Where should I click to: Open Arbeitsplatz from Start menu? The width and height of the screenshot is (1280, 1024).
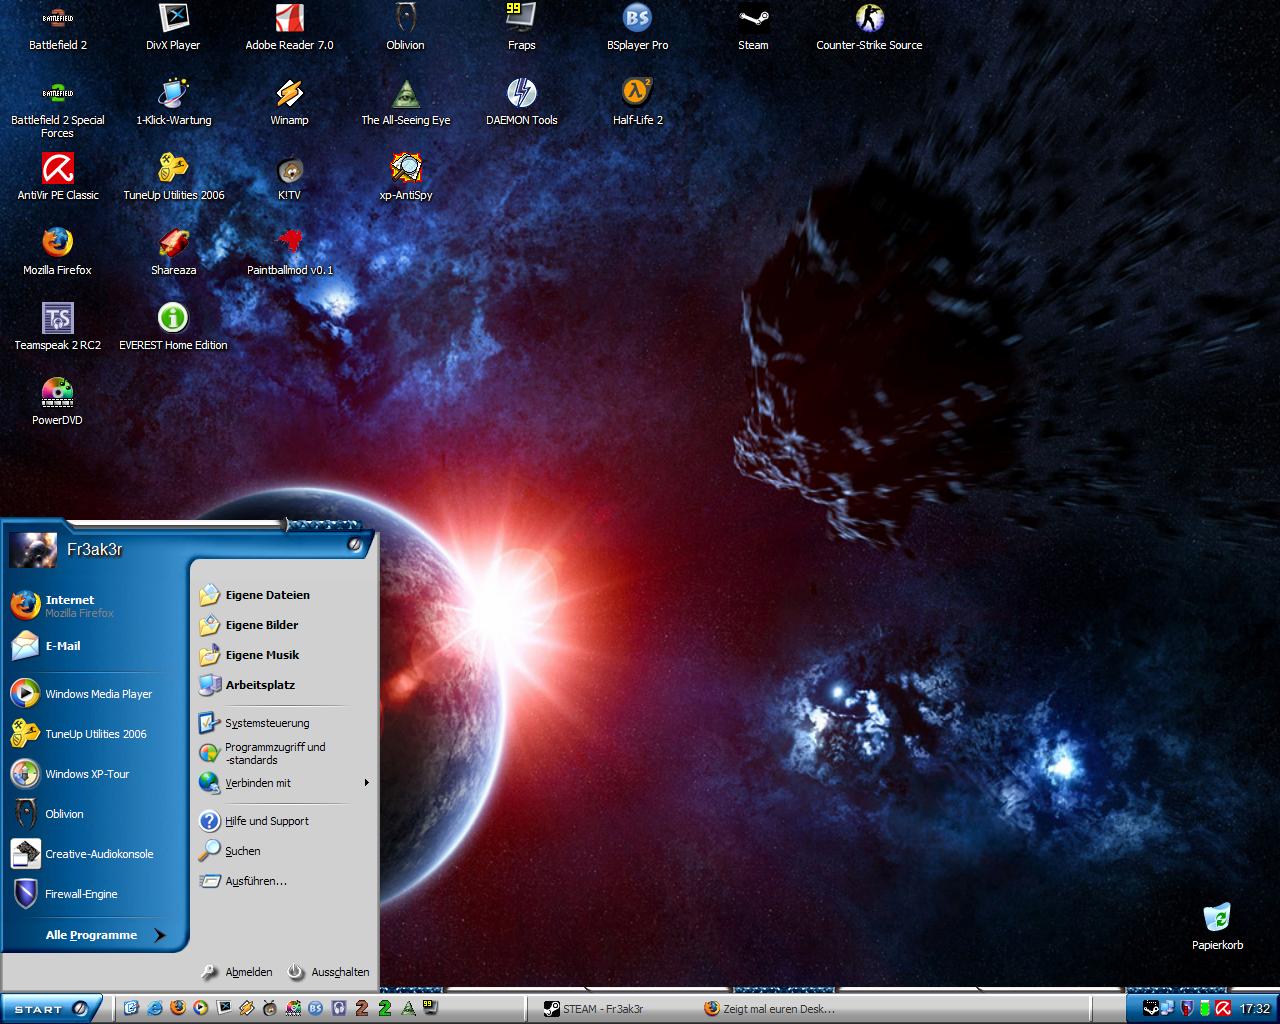pyautogui.click(x=284, y=685)
